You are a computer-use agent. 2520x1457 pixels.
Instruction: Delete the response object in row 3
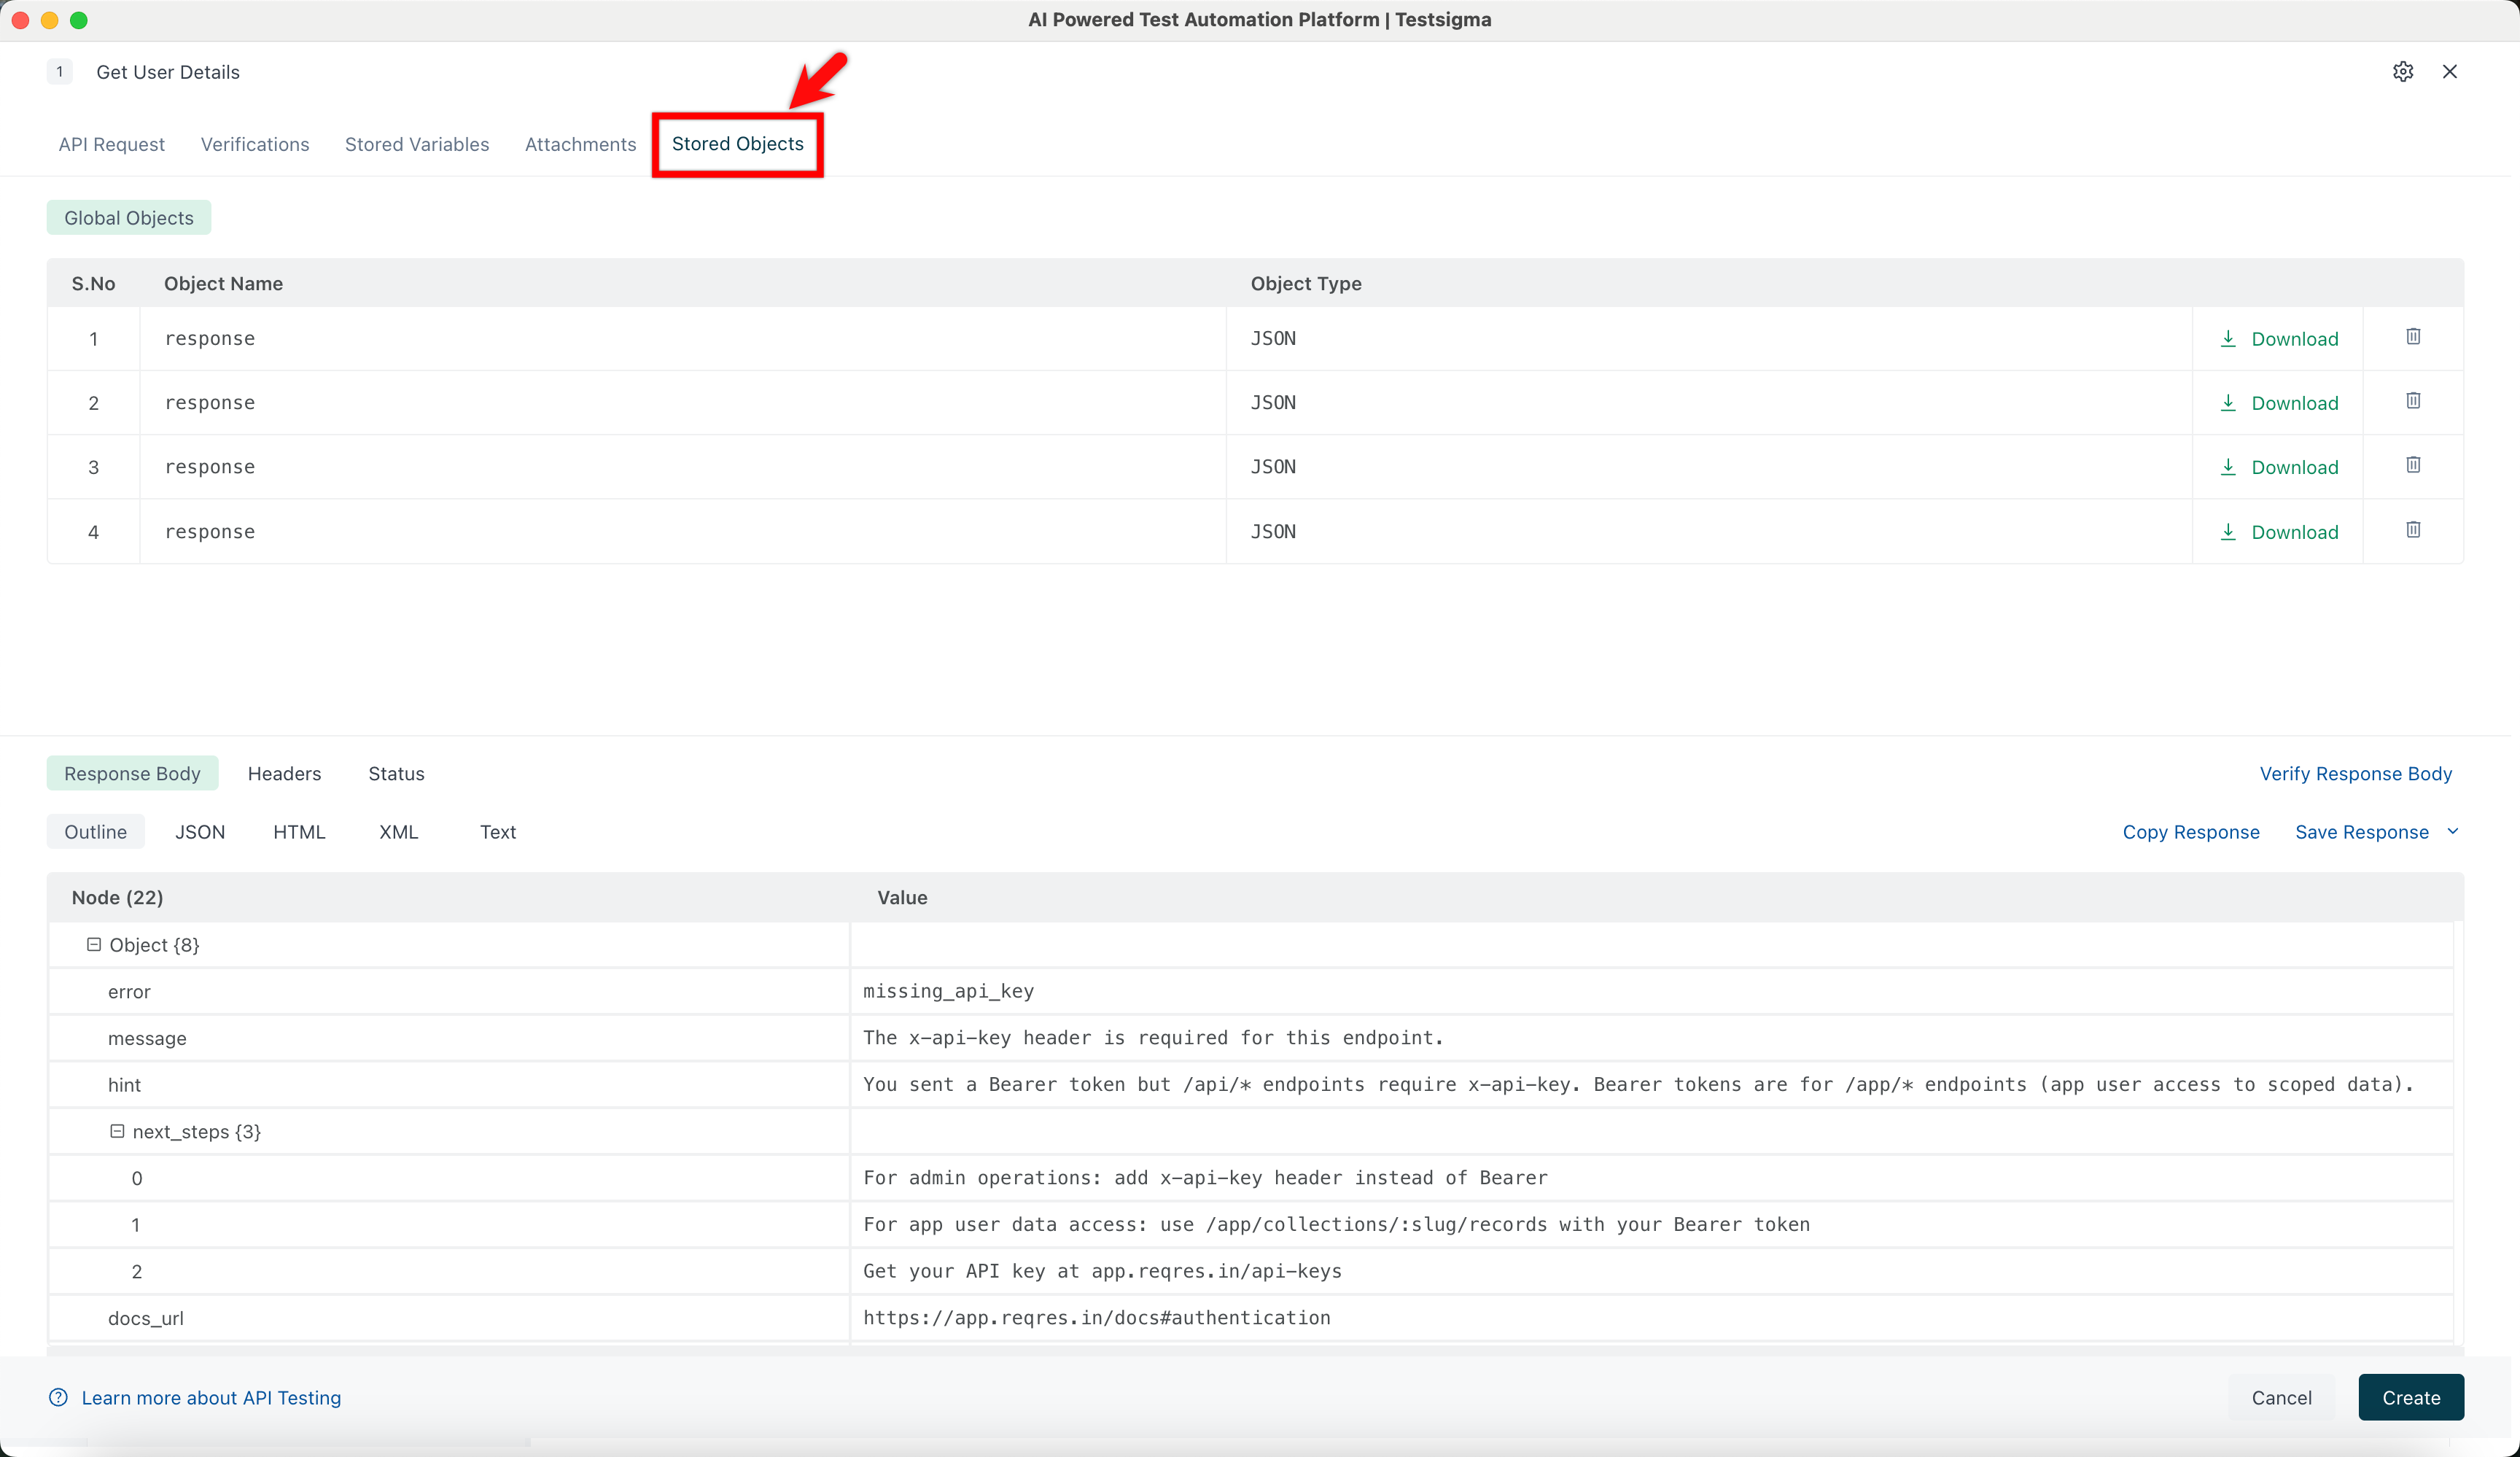coord(2413,465)
